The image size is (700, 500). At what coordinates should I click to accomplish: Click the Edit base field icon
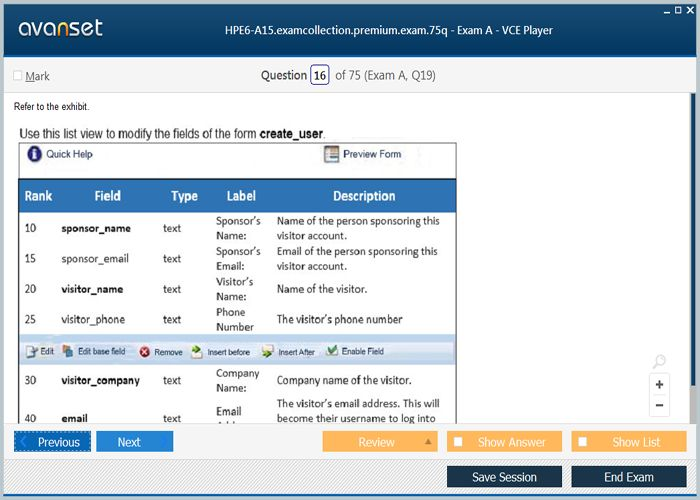(68, 352)
